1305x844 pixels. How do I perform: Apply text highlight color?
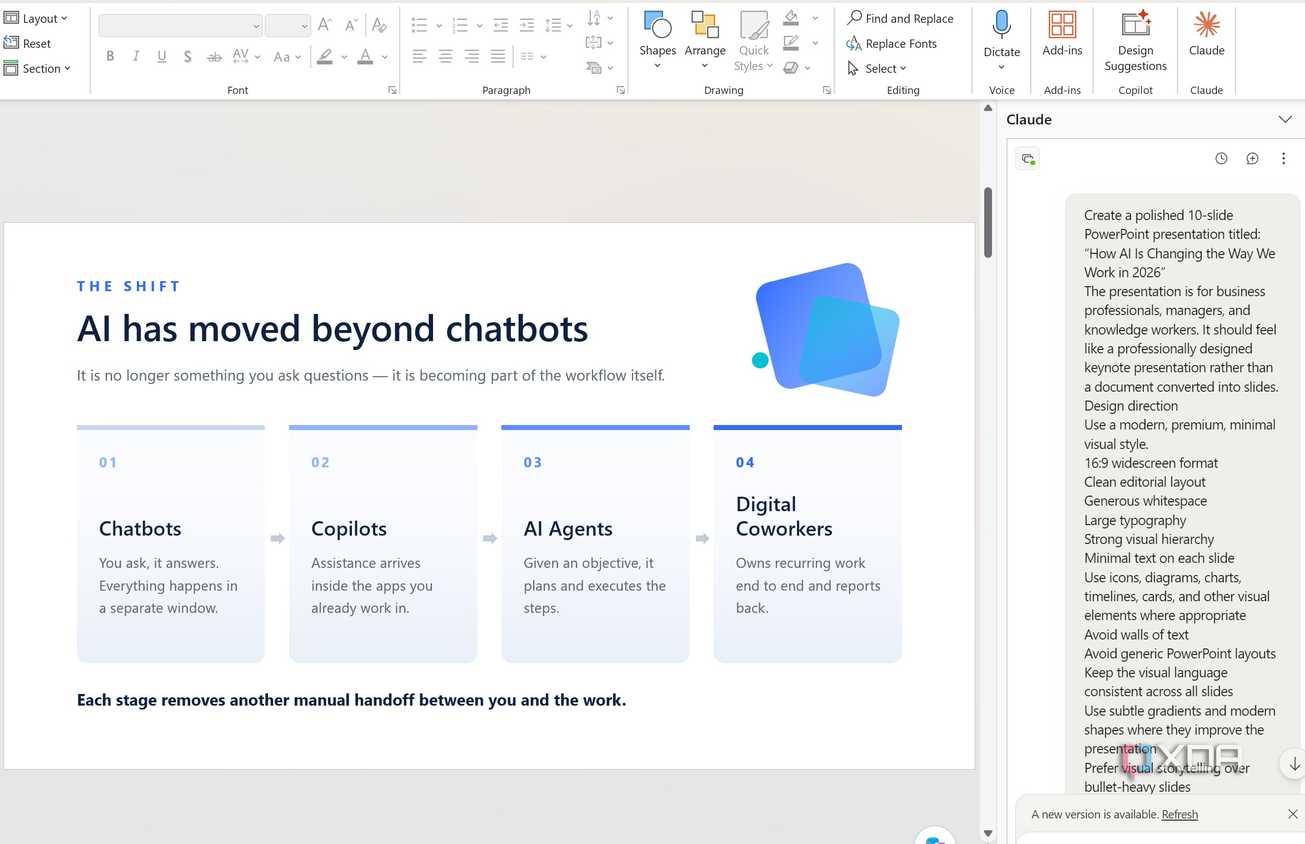click(x=325, y=57)
